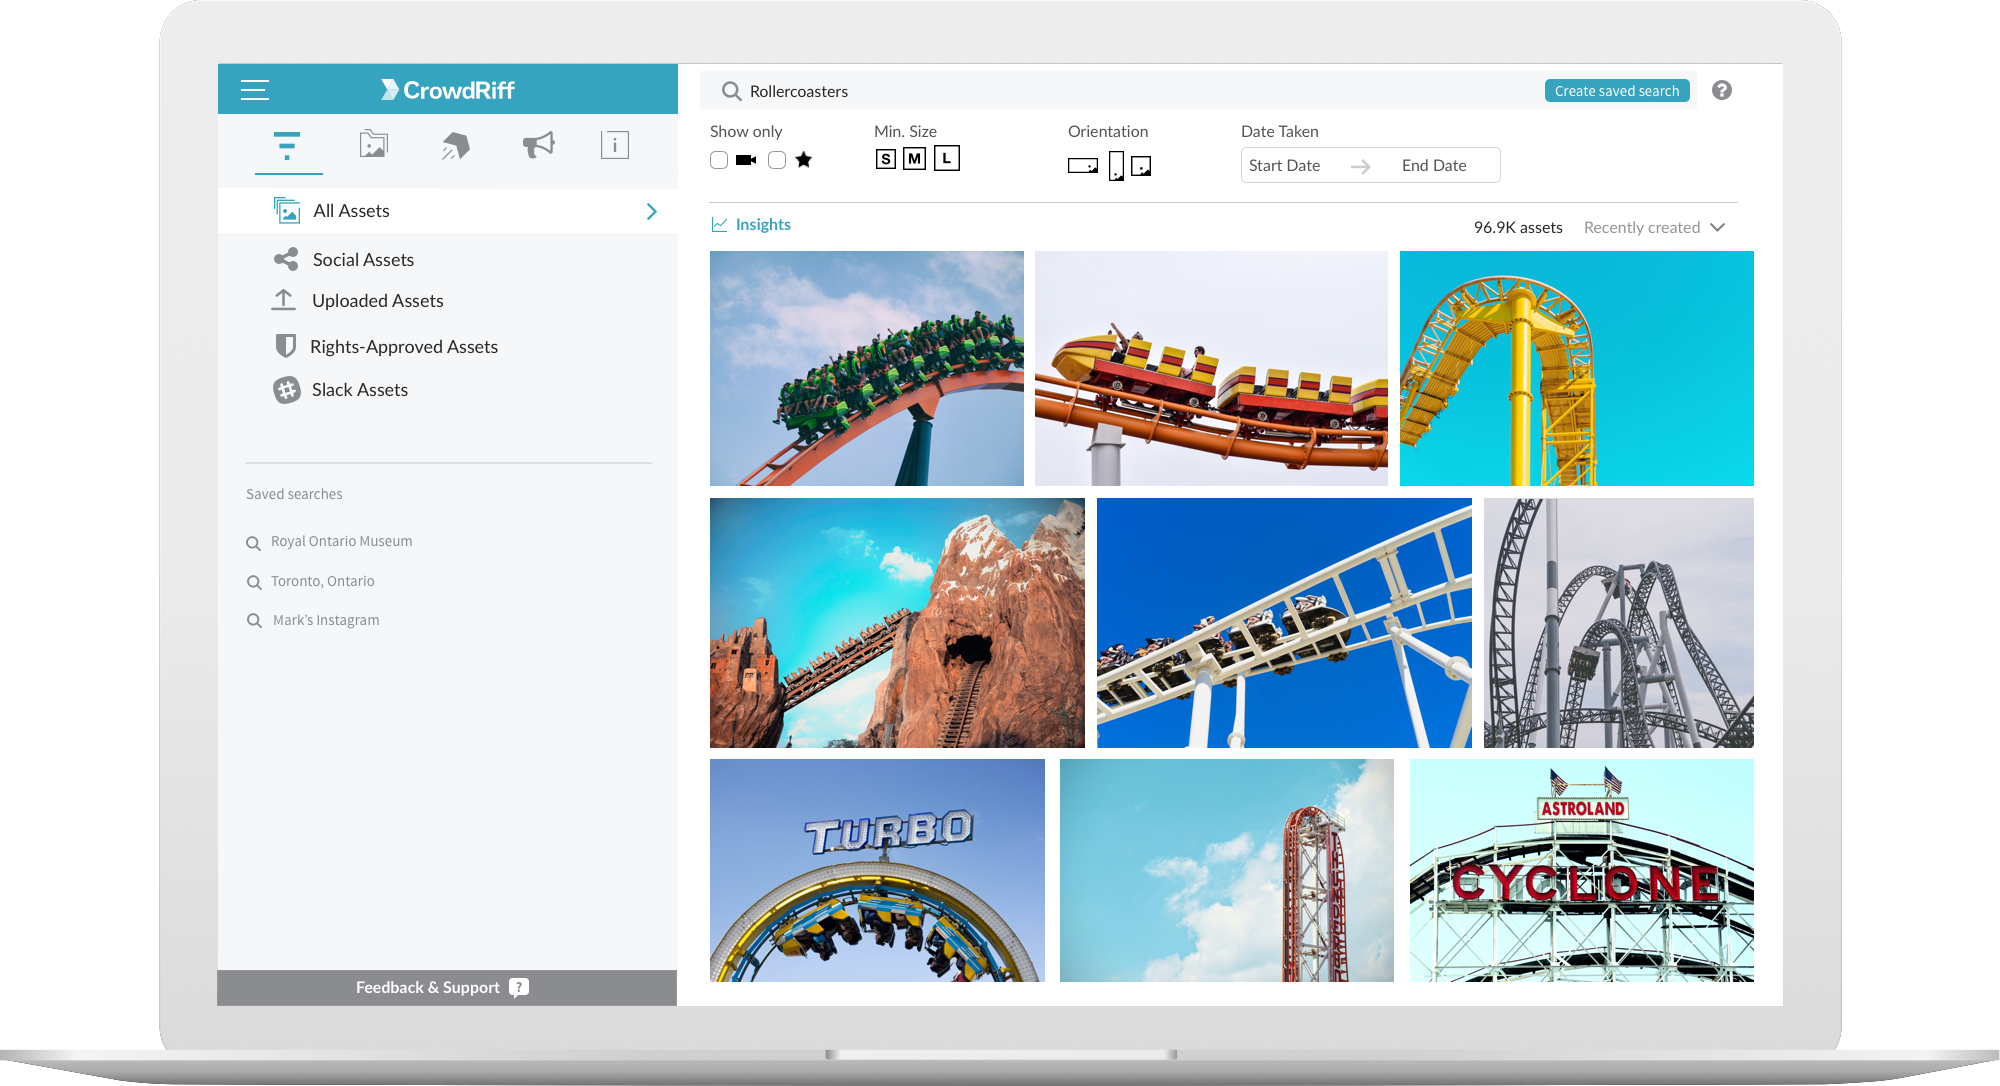Open the rights/tag tab icon
Image resolution: width=2000 pixels, height=1086 pixels.
point(455,146)
